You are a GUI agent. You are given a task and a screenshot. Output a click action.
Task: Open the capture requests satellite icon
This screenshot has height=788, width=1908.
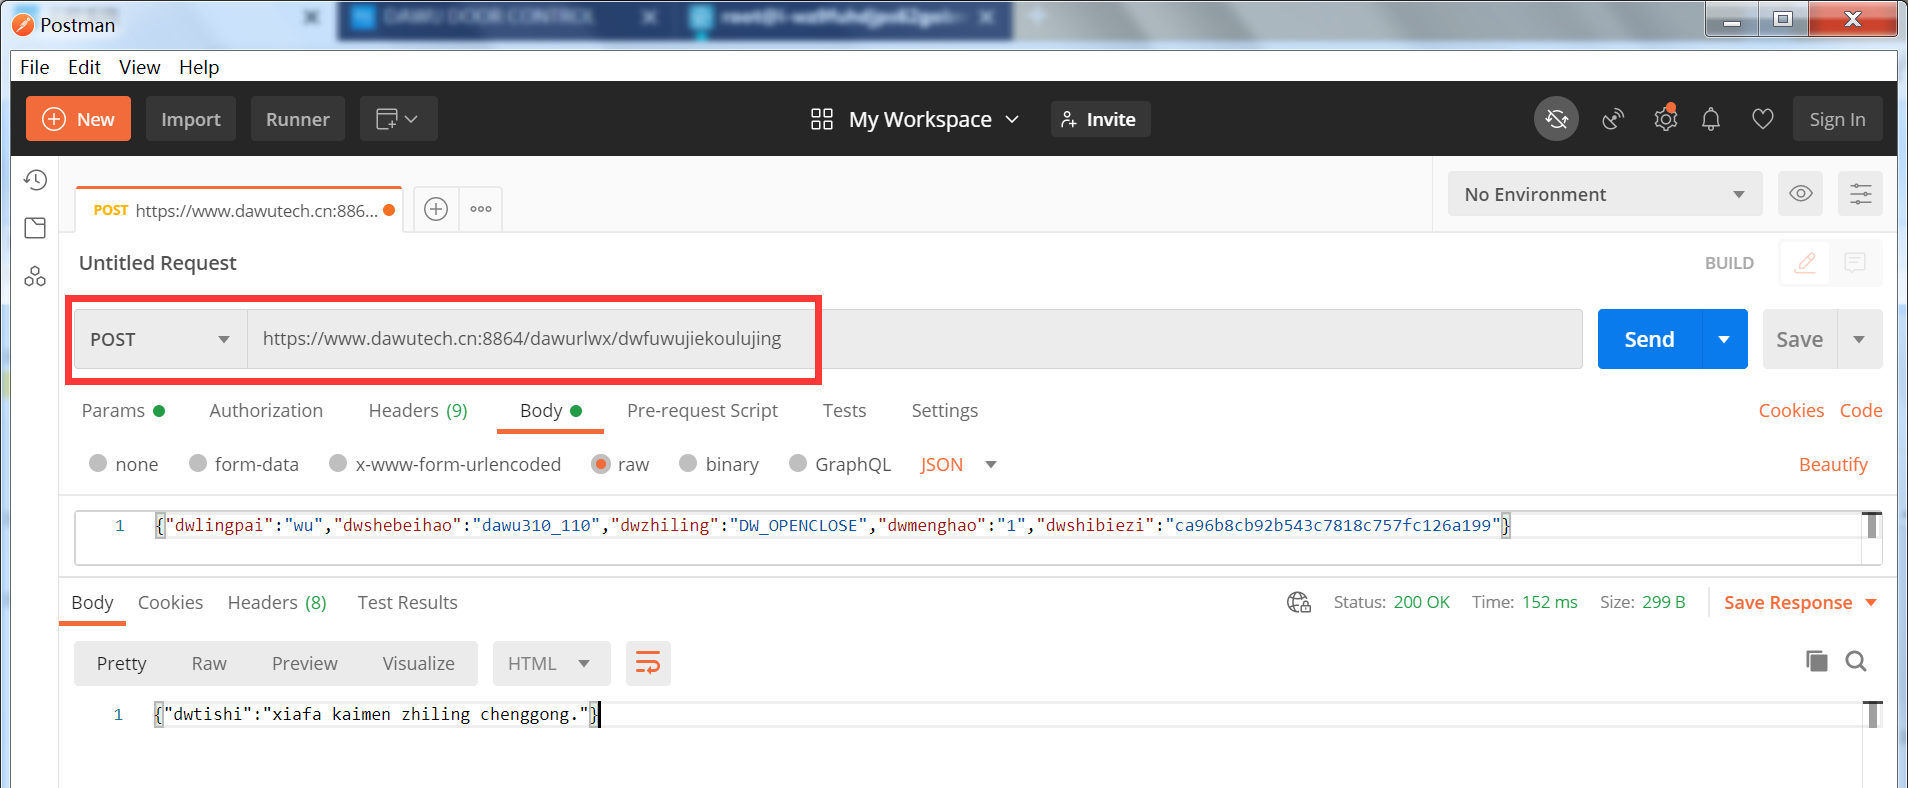tap(1613, 119)
